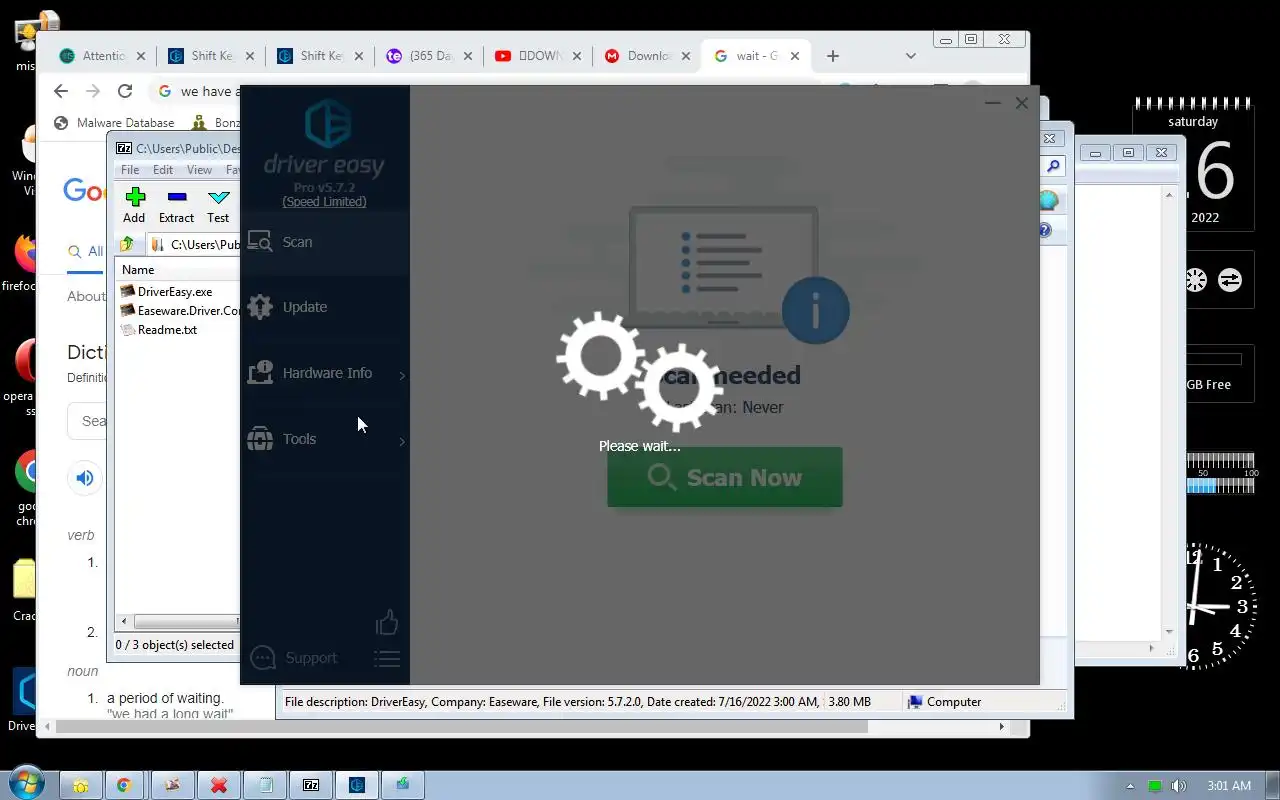
Task: Close the Download Chrome tab
Action: pyautogui.click(x=686, y=56)
